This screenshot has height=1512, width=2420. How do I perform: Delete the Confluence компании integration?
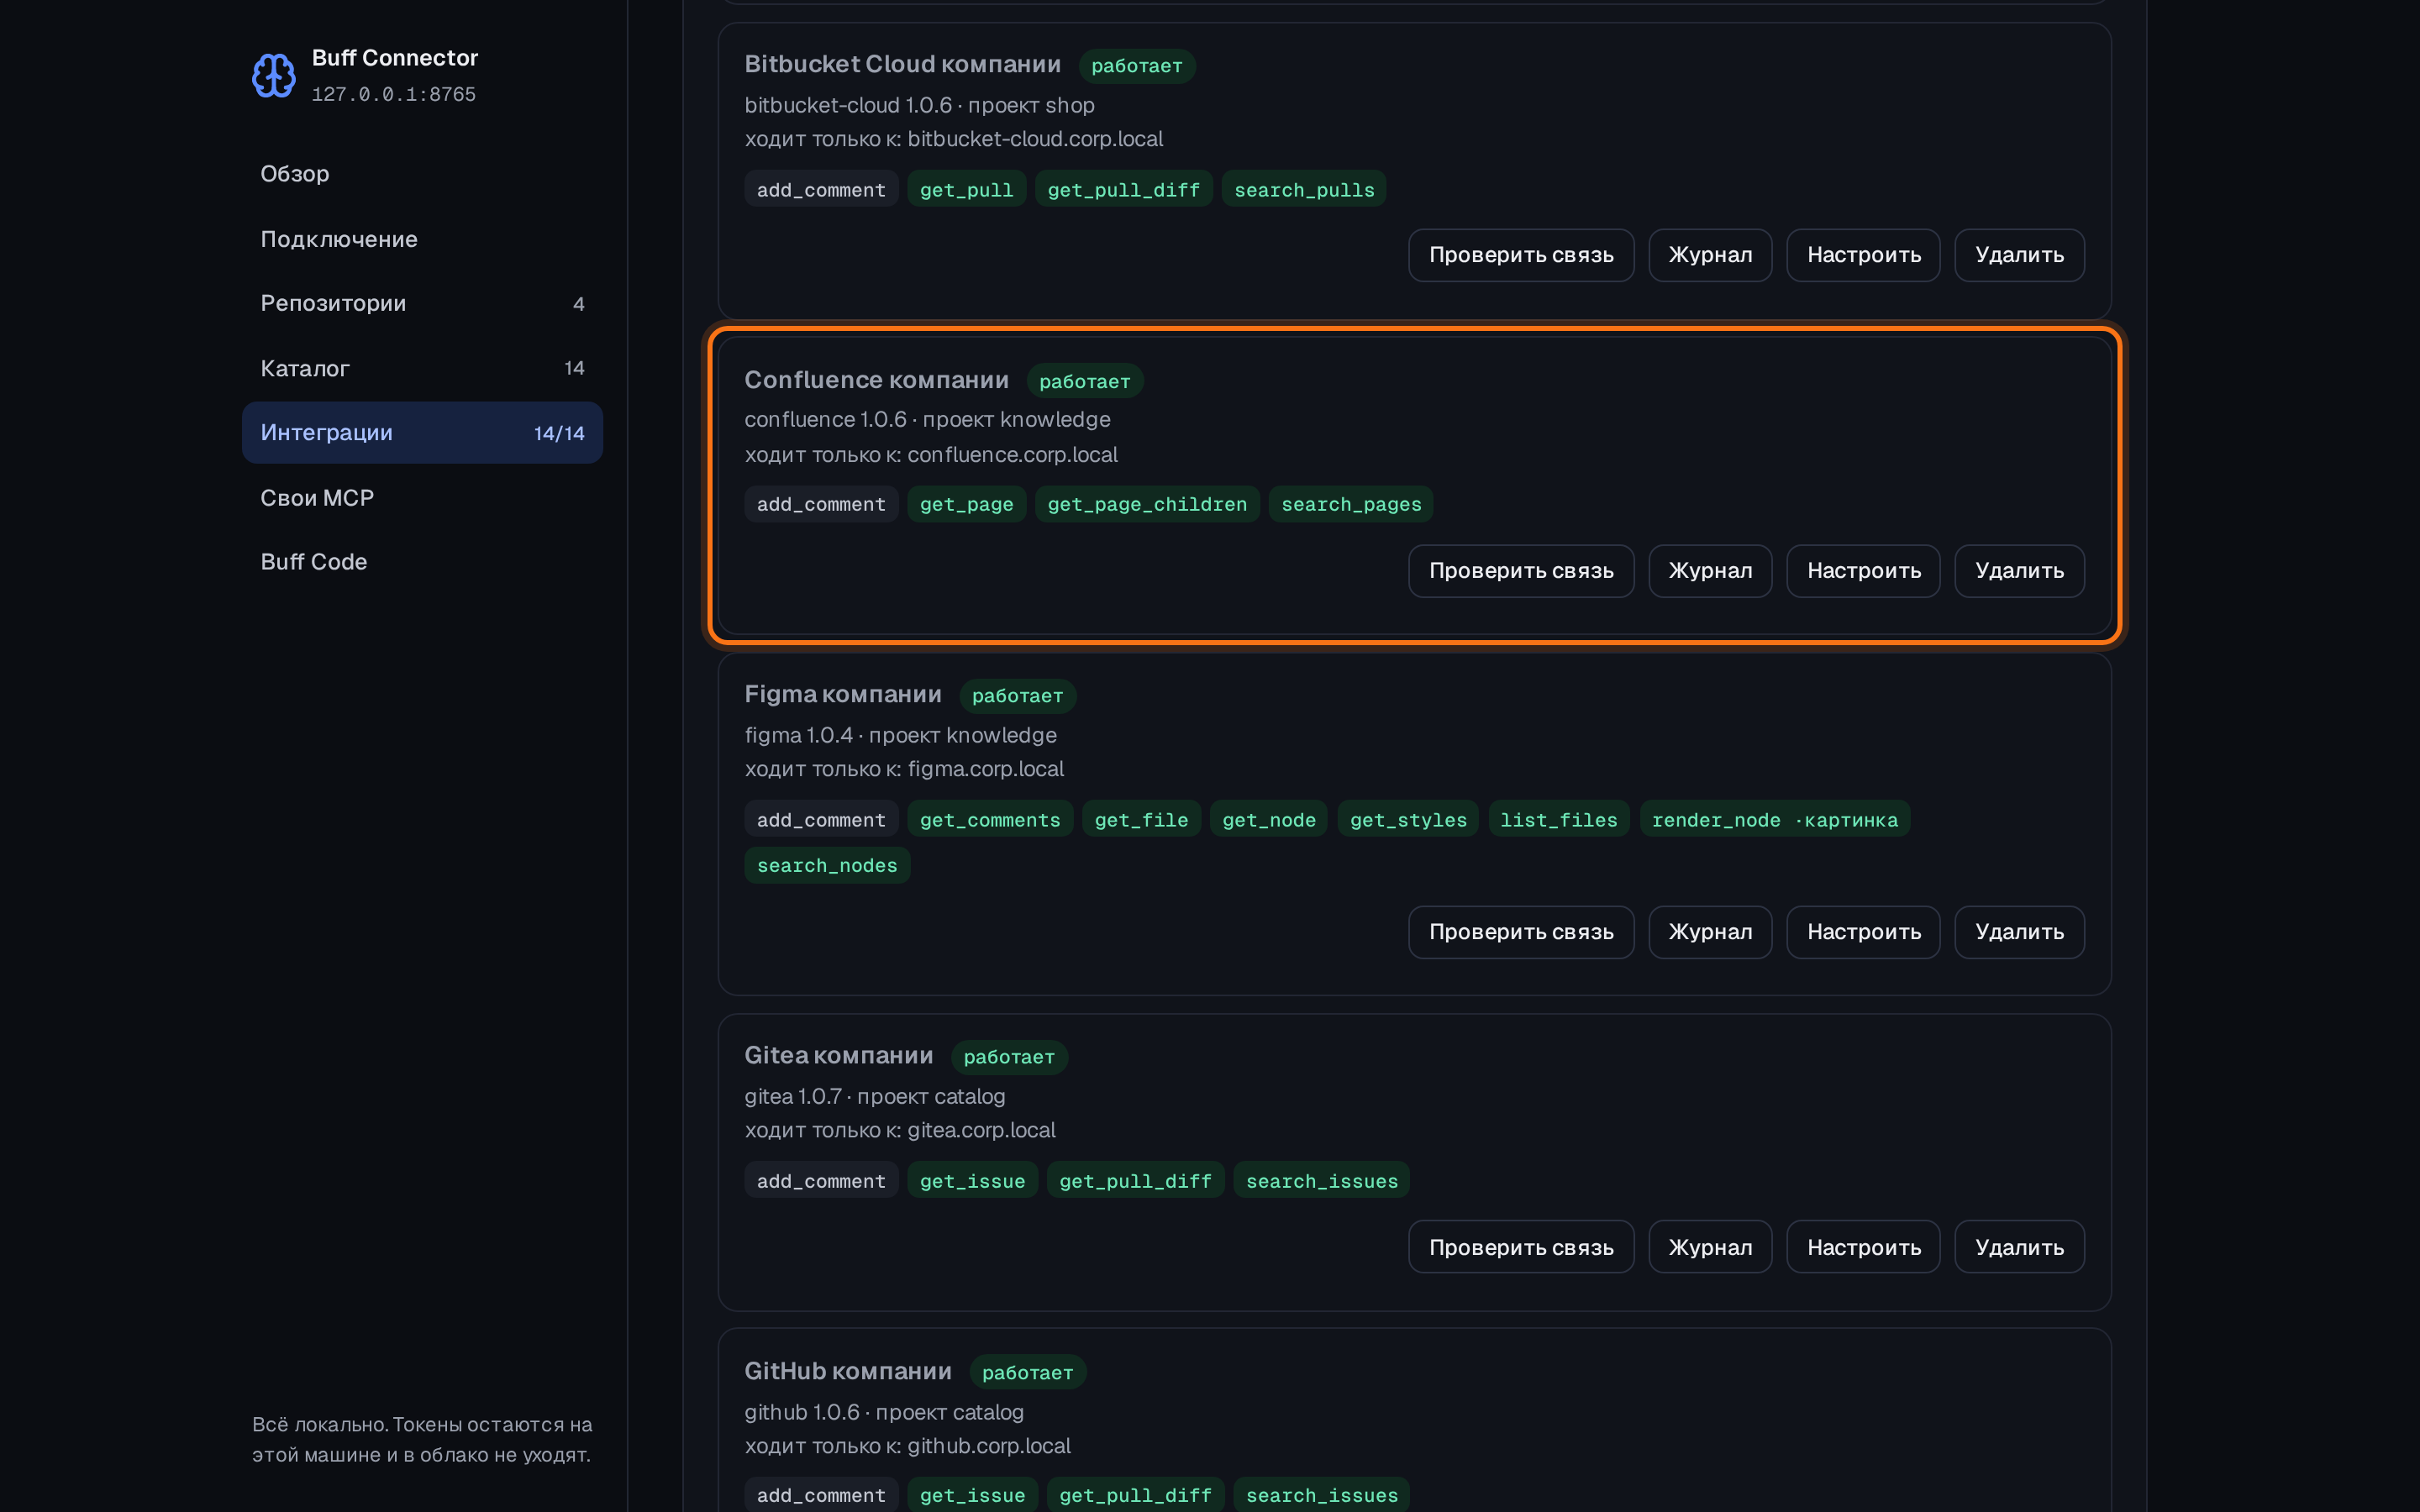(x=2019, y=571)
